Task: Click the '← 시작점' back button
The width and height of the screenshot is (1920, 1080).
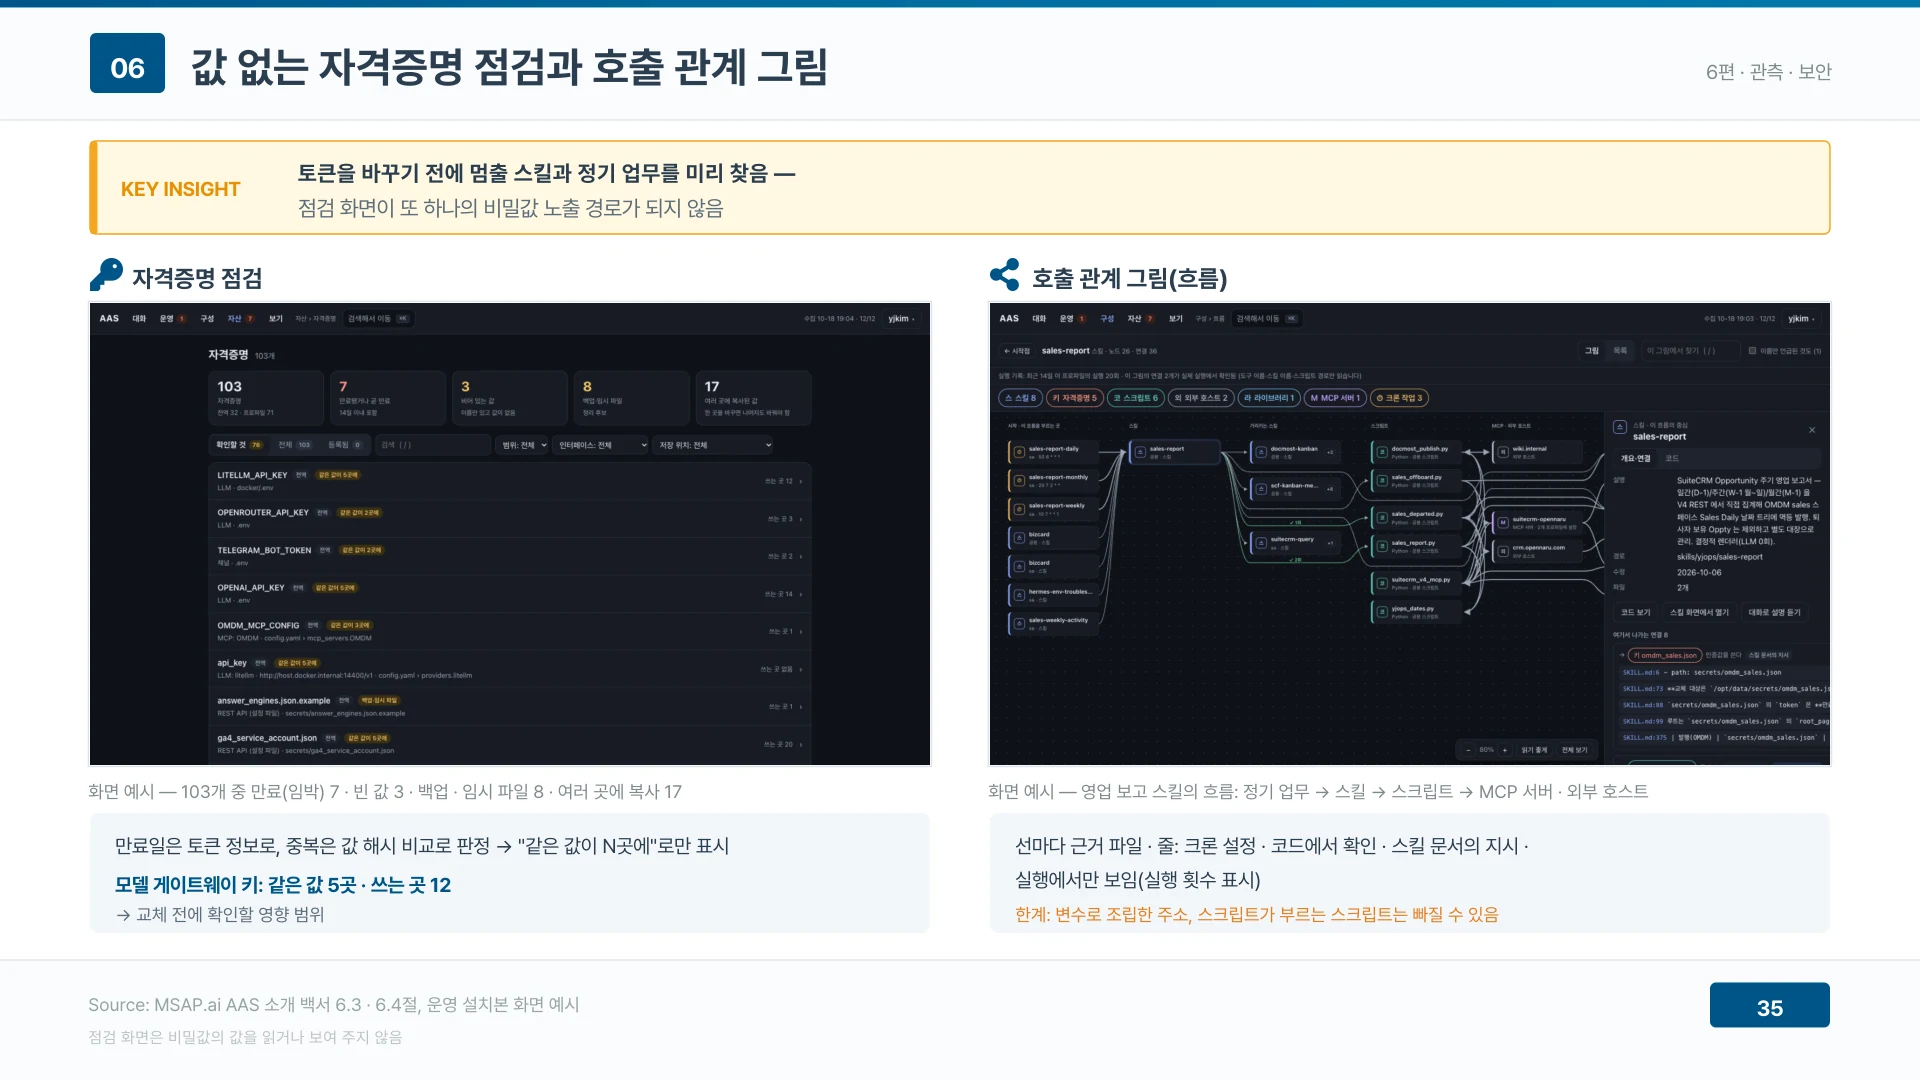Action: click(x=1017, y=351)
